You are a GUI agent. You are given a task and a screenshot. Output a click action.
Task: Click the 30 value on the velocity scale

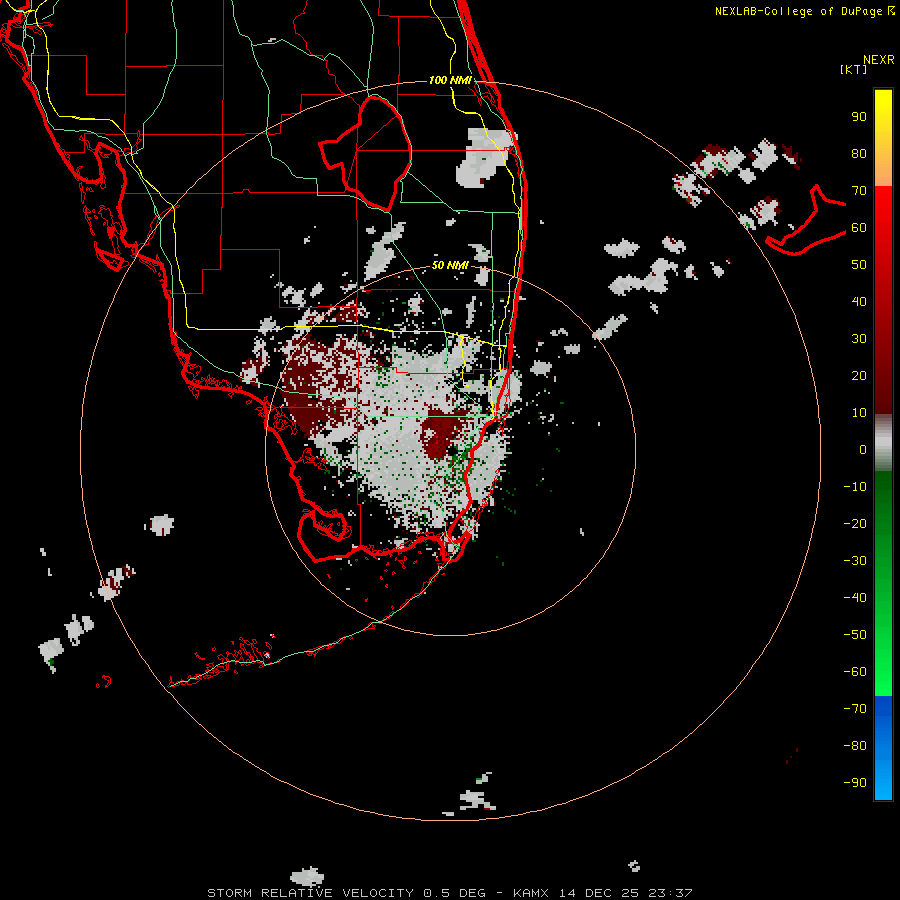[x=859, y=339]
